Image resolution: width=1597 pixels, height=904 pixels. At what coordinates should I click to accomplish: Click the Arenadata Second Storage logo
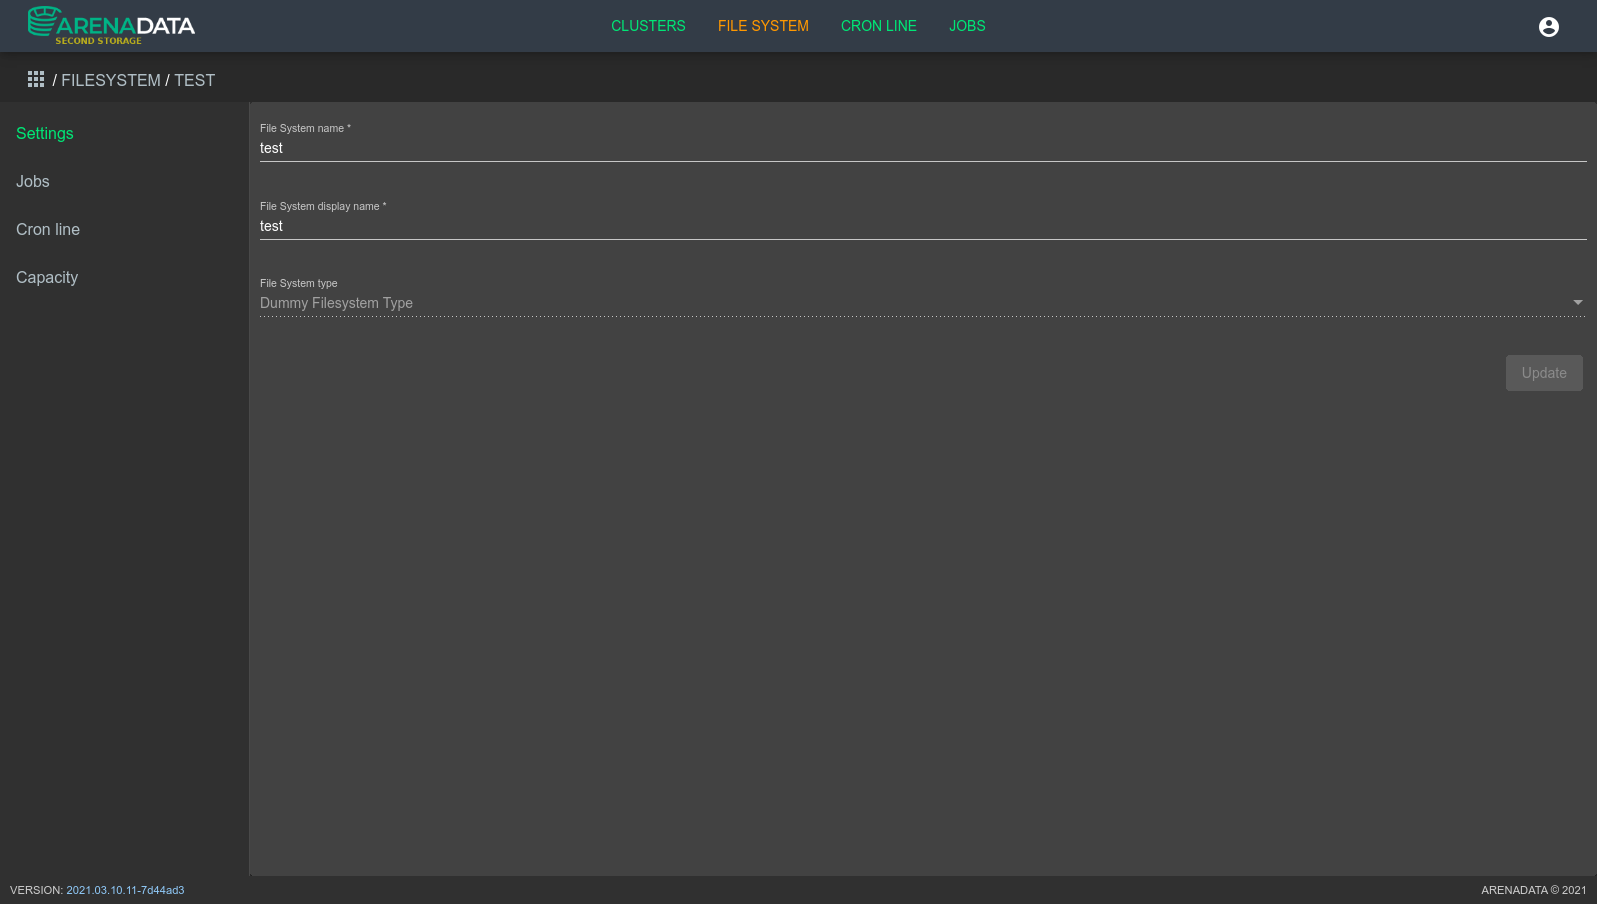pos(111,25)
